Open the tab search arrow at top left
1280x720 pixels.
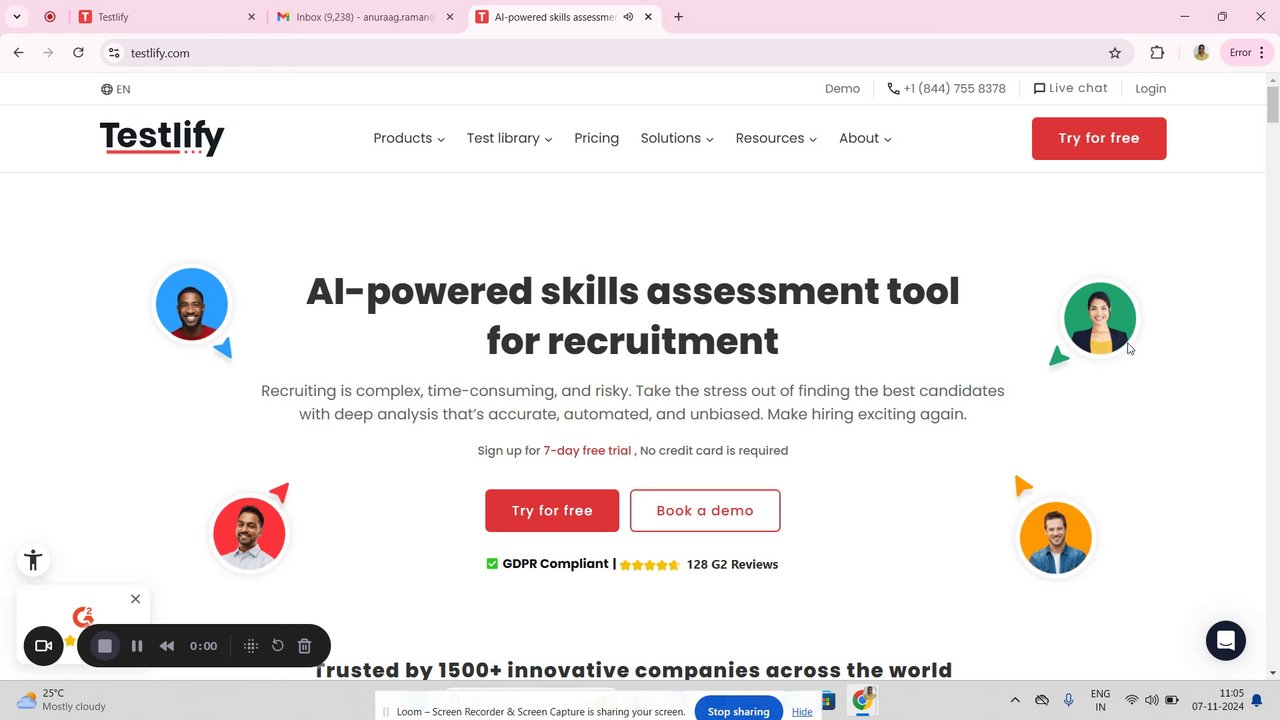coord(17,17)
